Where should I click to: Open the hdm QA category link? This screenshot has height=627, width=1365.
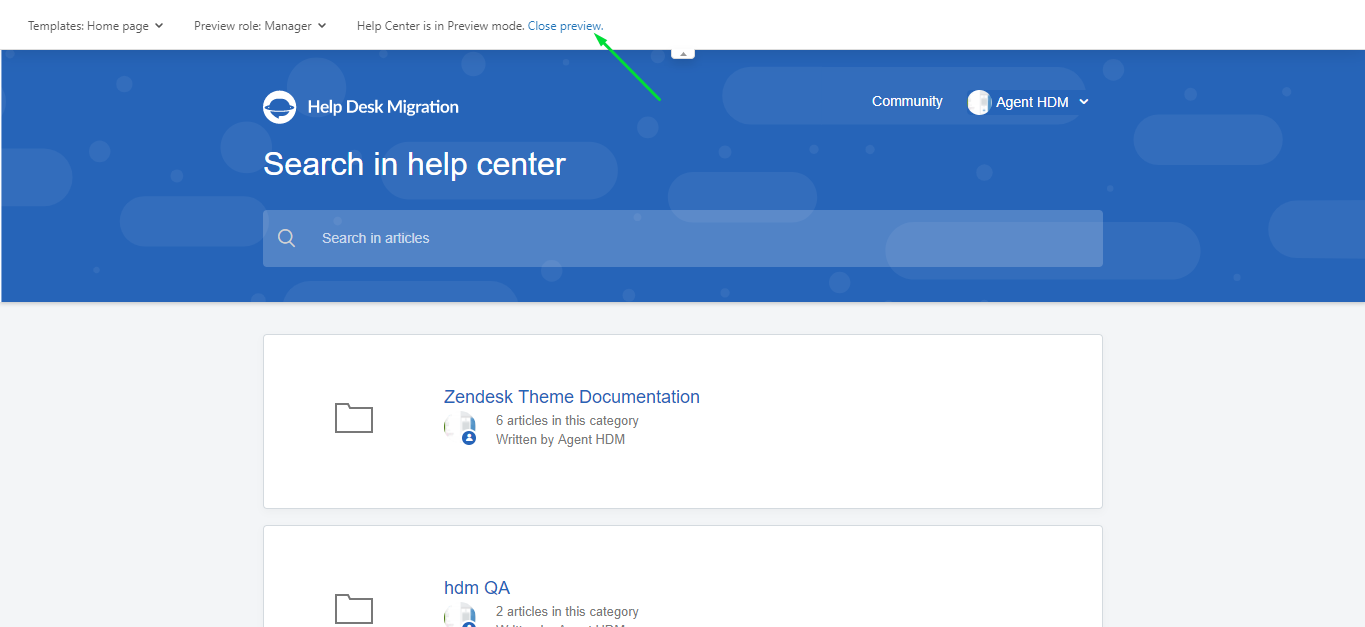point(477,588)
